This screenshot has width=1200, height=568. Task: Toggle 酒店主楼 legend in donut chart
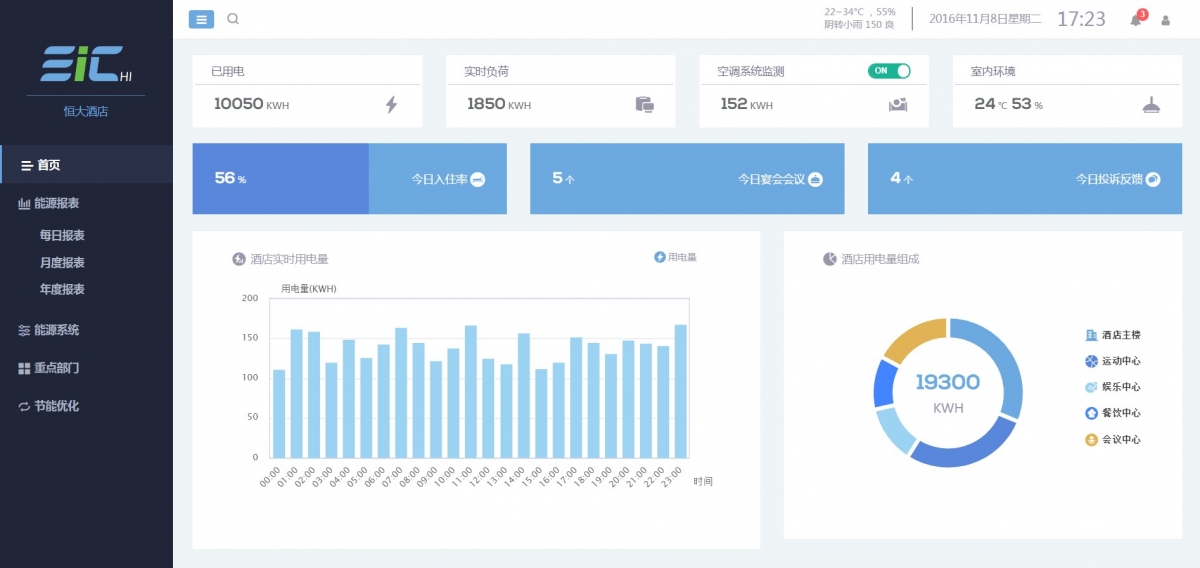[x=1113, y=335]
